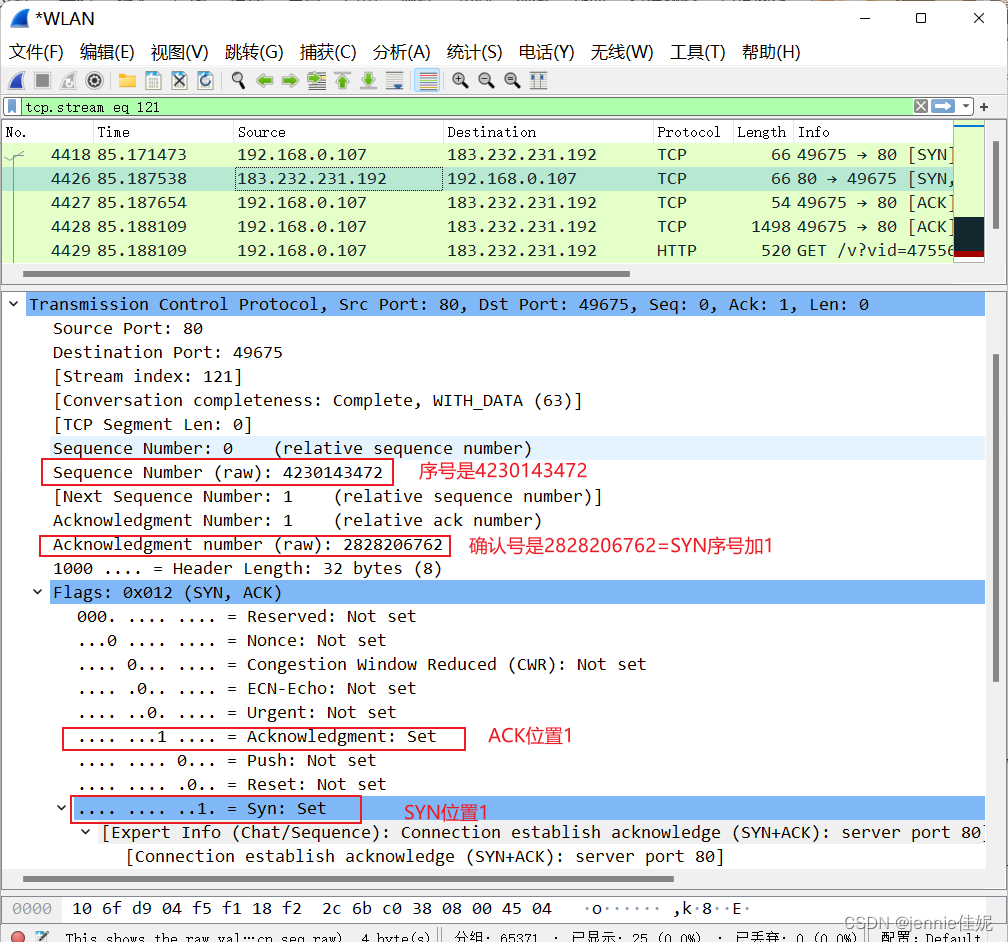The image size is (1008, 942).
Task: Open the 文件(F) menu
Action: point(36,52)
